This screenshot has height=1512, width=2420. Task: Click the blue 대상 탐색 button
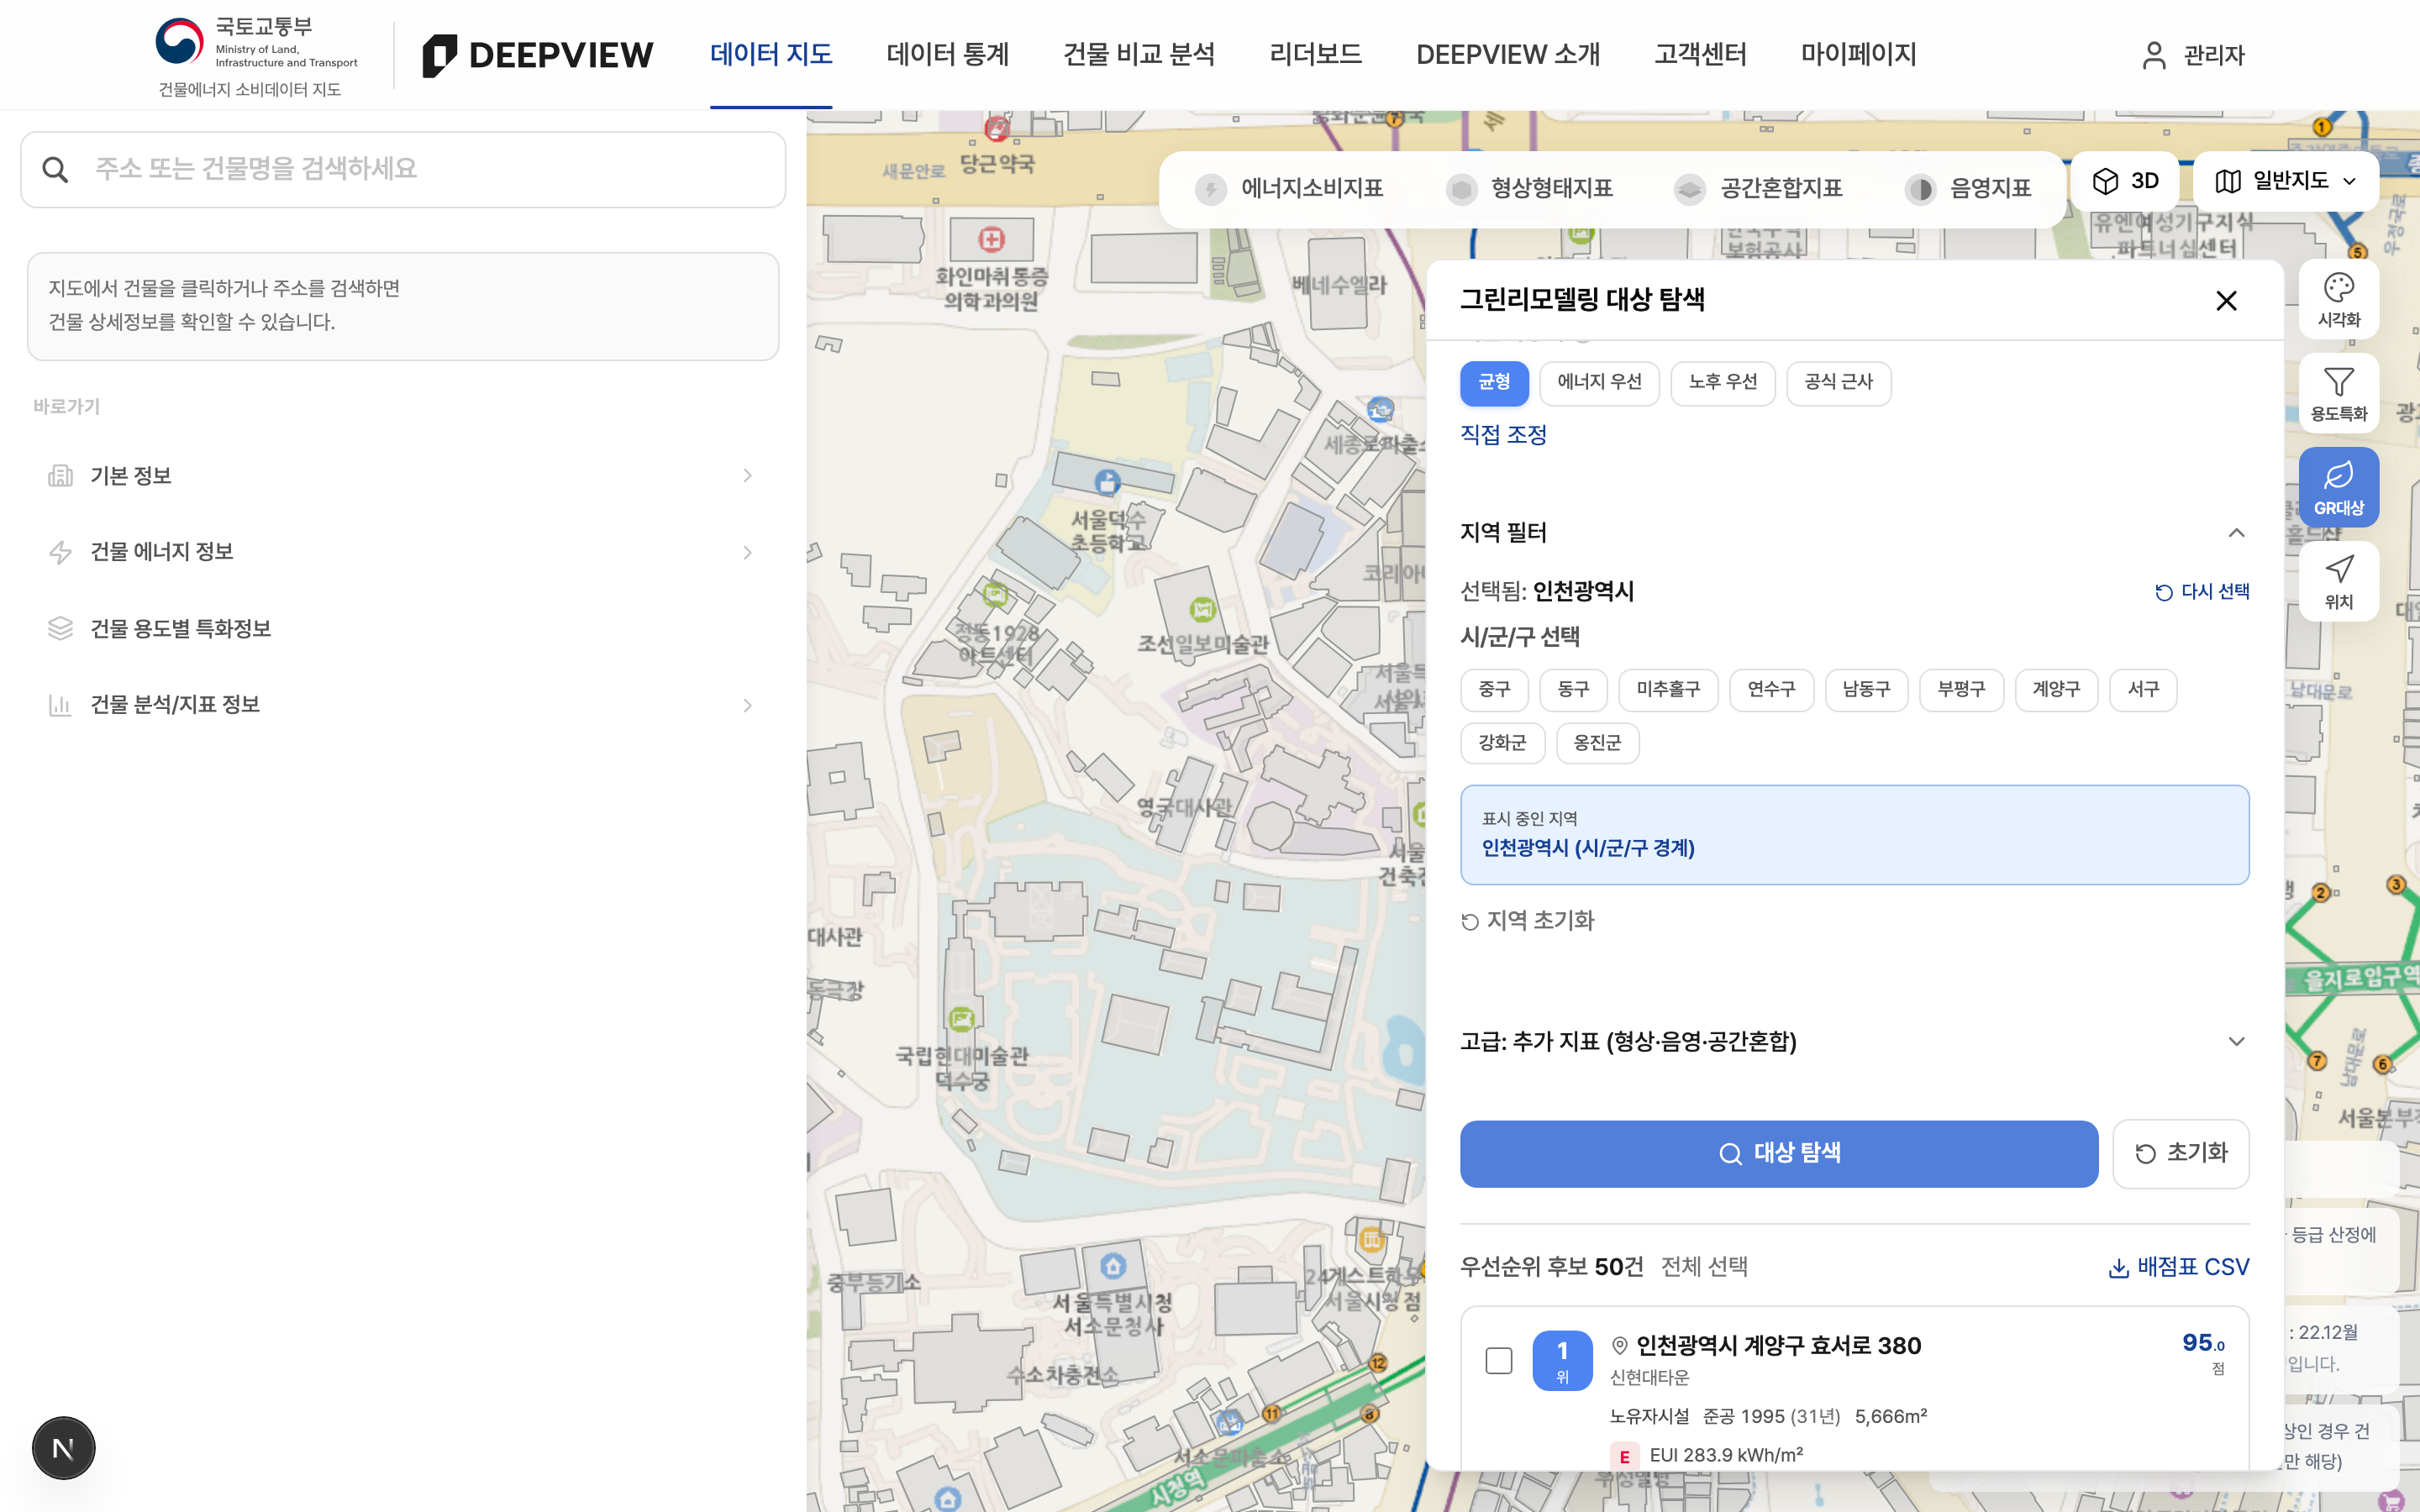pyautogui.click(x=1778, y=1154)
